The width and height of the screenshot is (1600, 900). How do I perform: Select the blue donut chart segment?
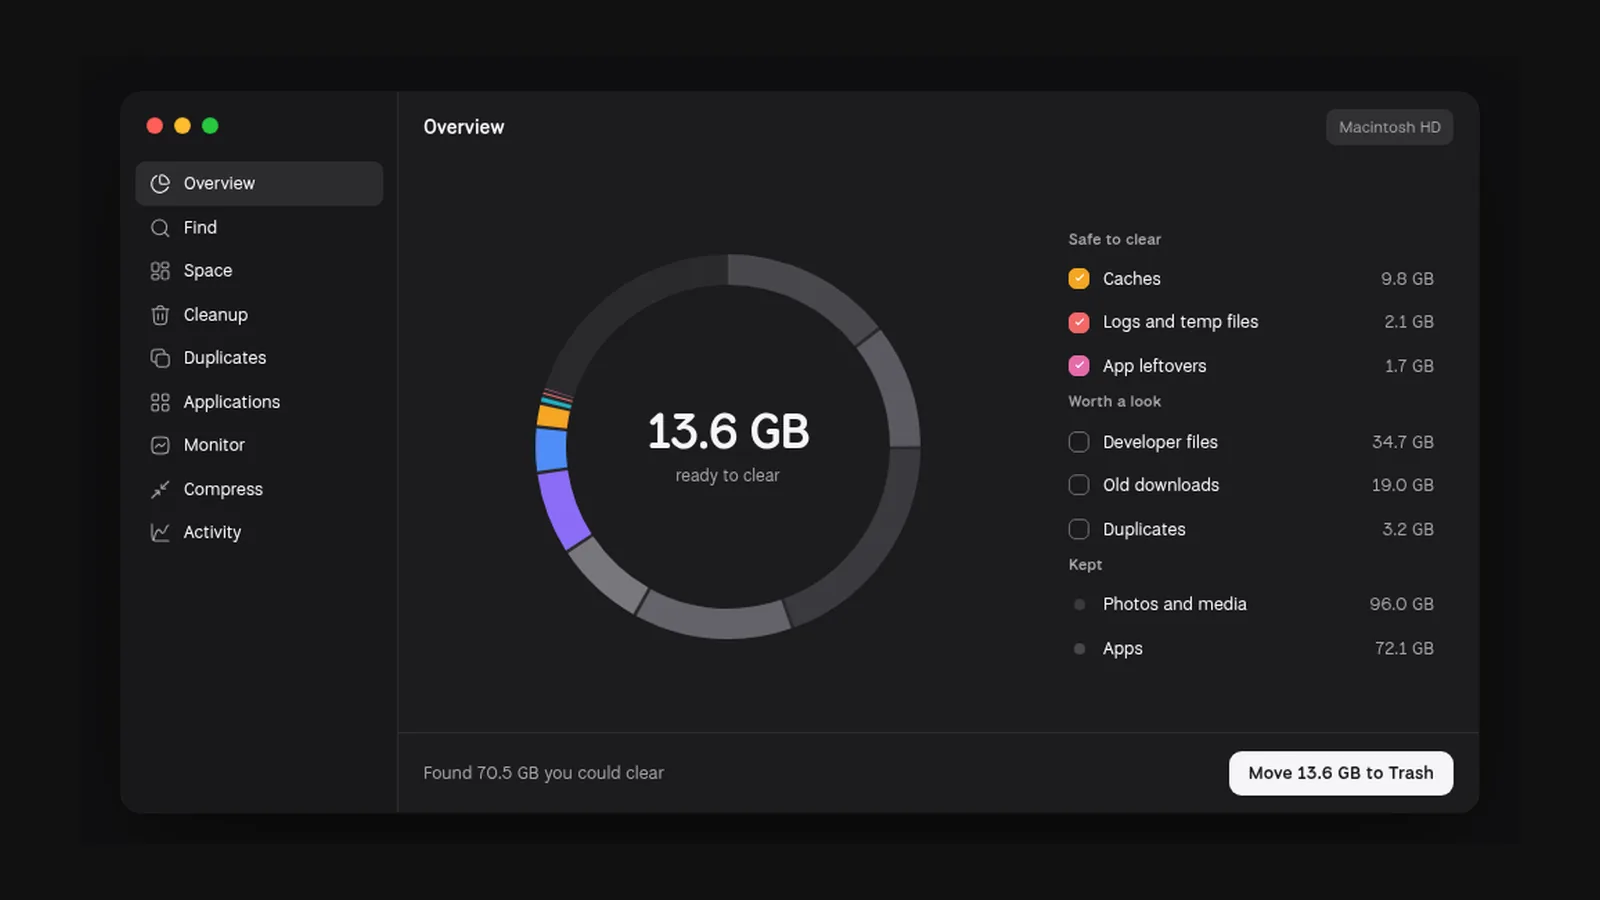coord(551,449)
